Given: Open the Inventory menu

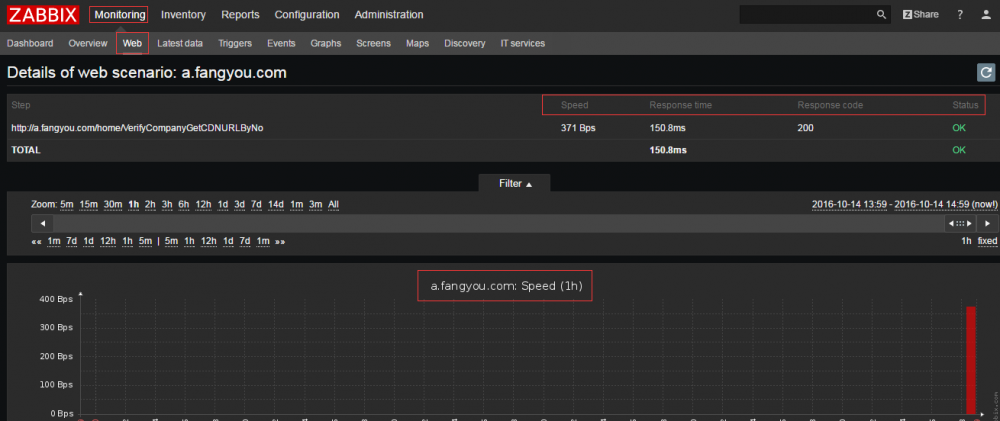Looking at the screenshot, I should pos(184,15).
